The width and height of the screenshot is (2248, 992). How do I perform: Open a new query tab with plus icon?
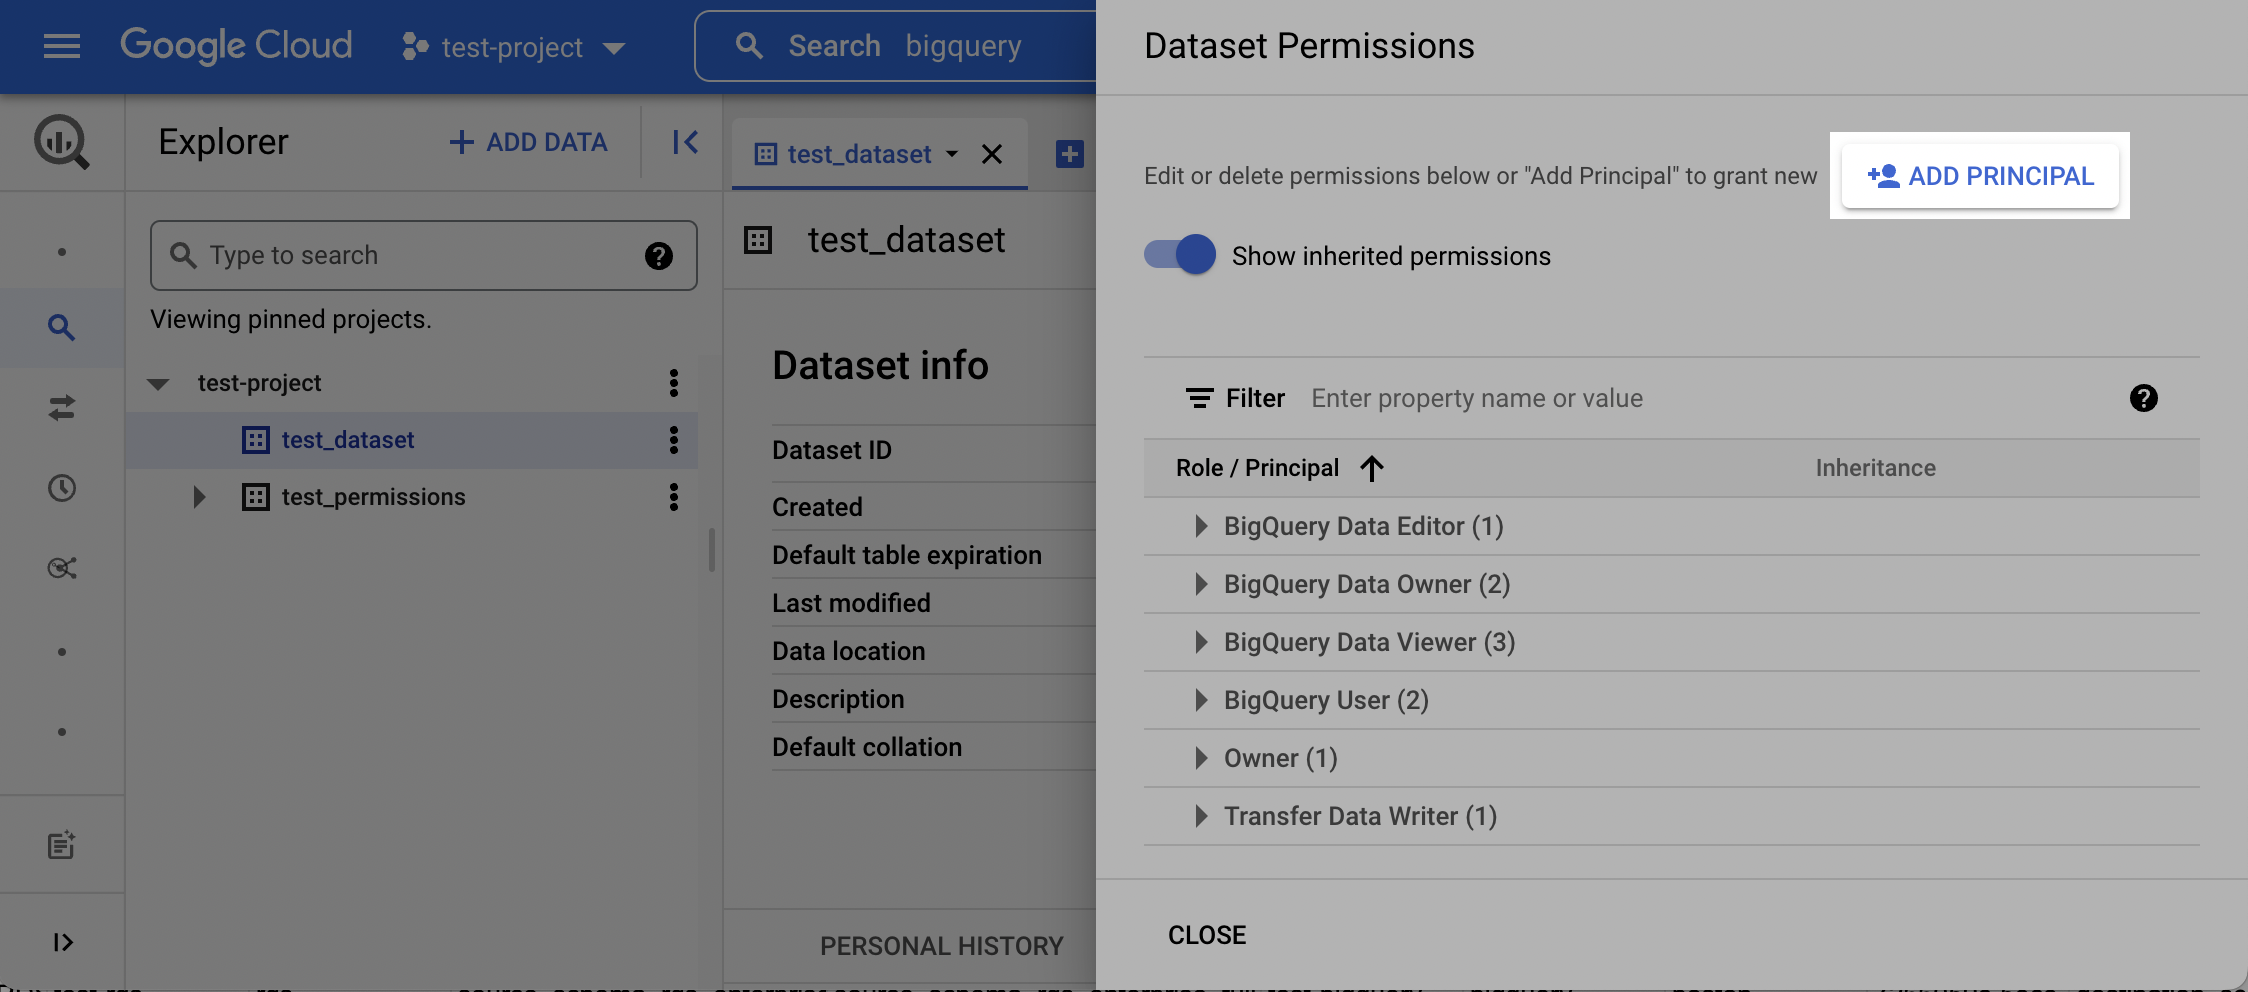pos(1070,154)
